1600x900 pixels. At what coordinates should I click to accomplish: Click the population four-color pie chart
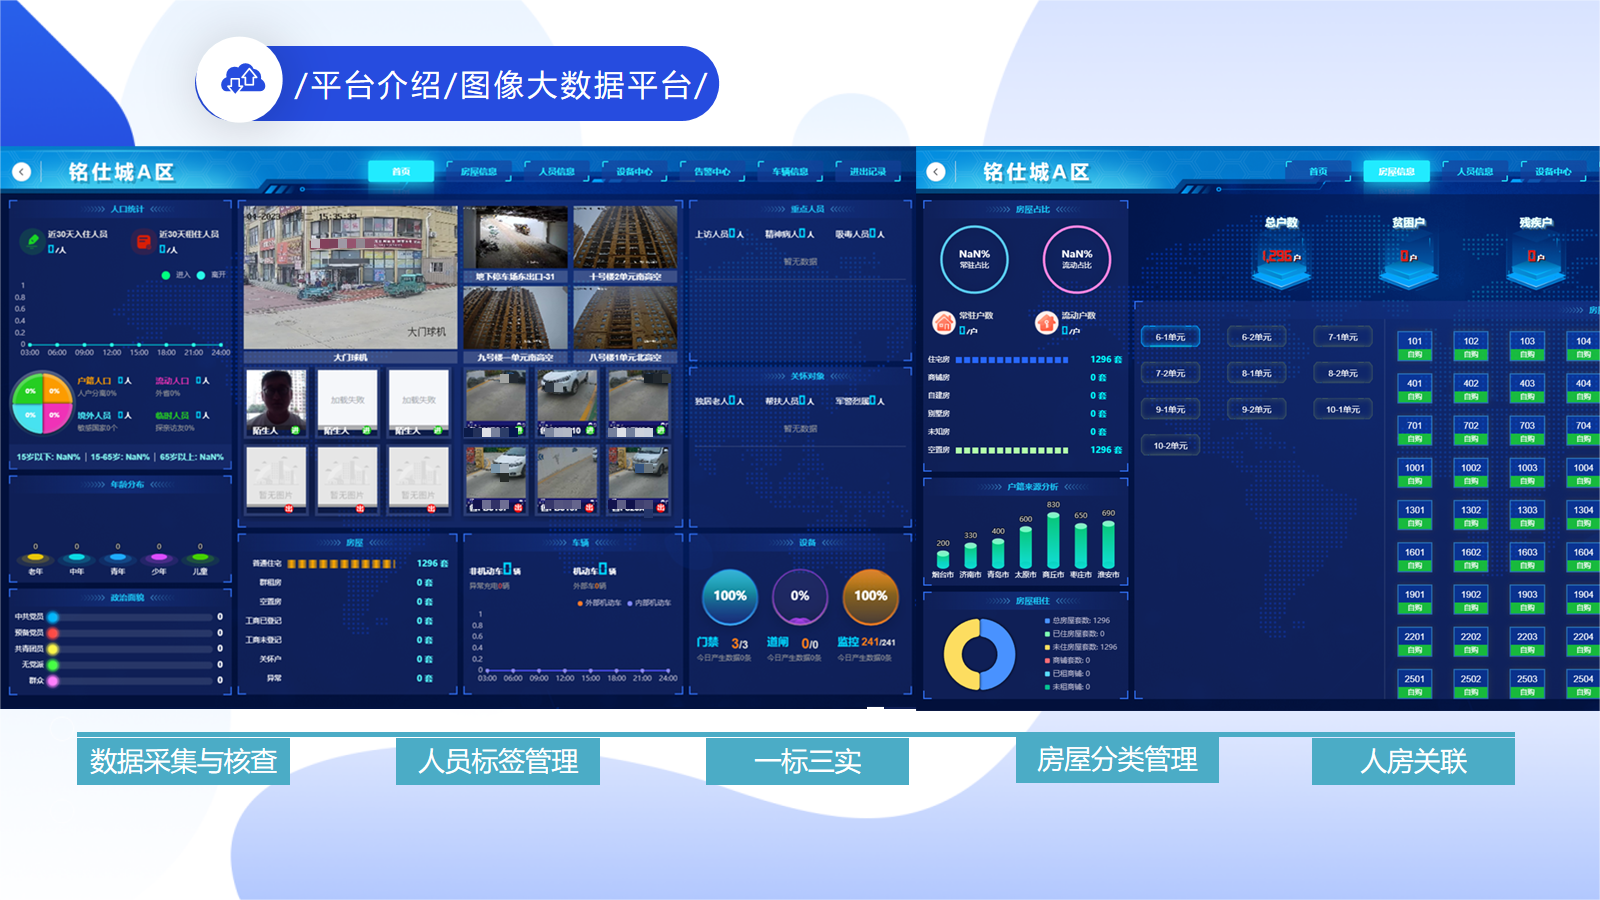click(x=41, y=403)
